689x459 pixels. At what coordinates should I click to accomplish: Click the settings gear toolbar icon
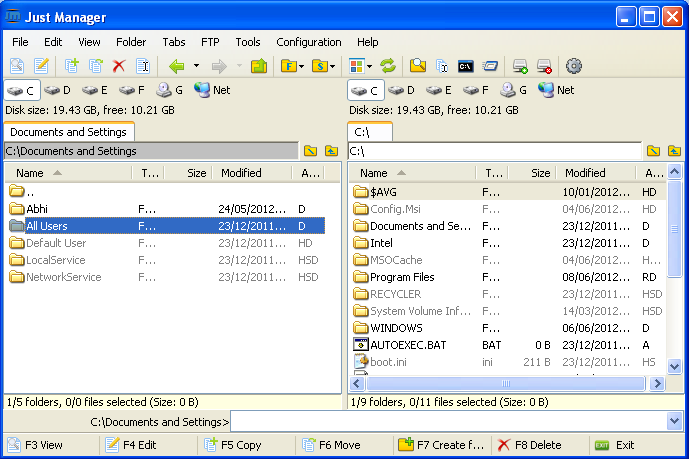pos(574,66)
